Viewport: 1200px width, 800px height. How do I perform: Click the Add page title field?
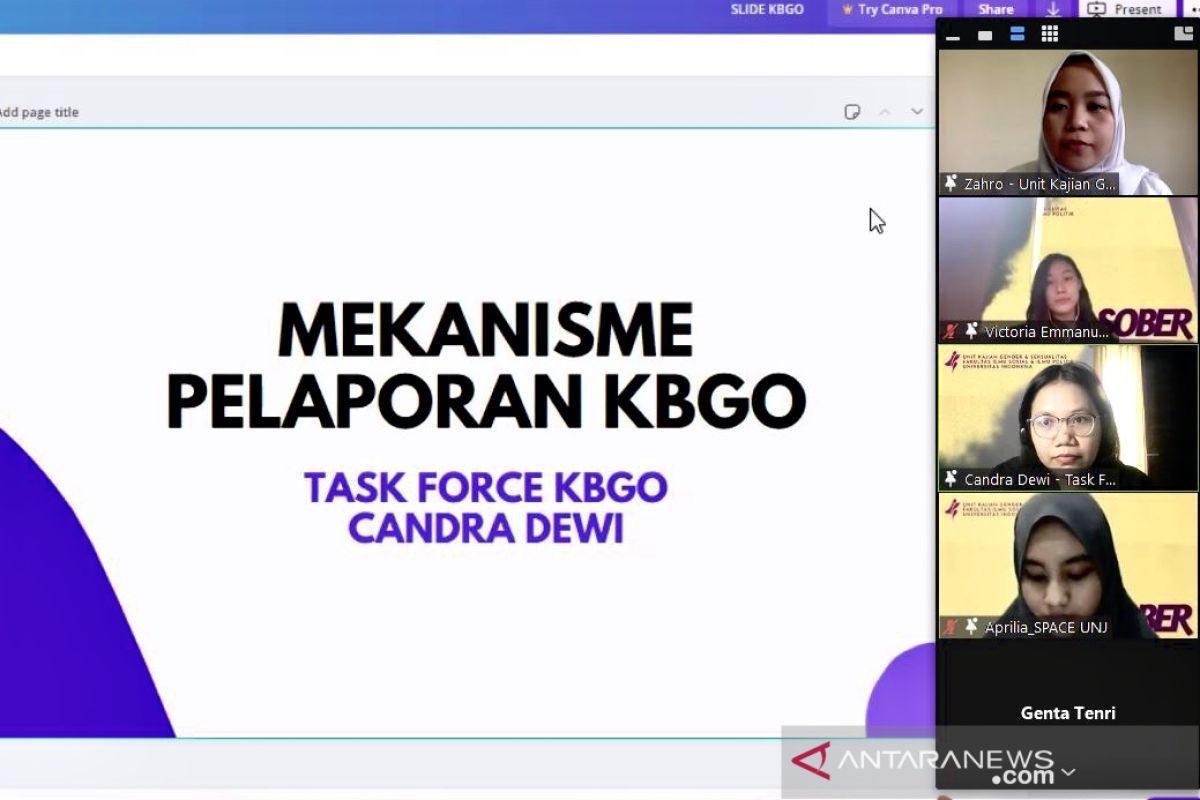point(38,112)
